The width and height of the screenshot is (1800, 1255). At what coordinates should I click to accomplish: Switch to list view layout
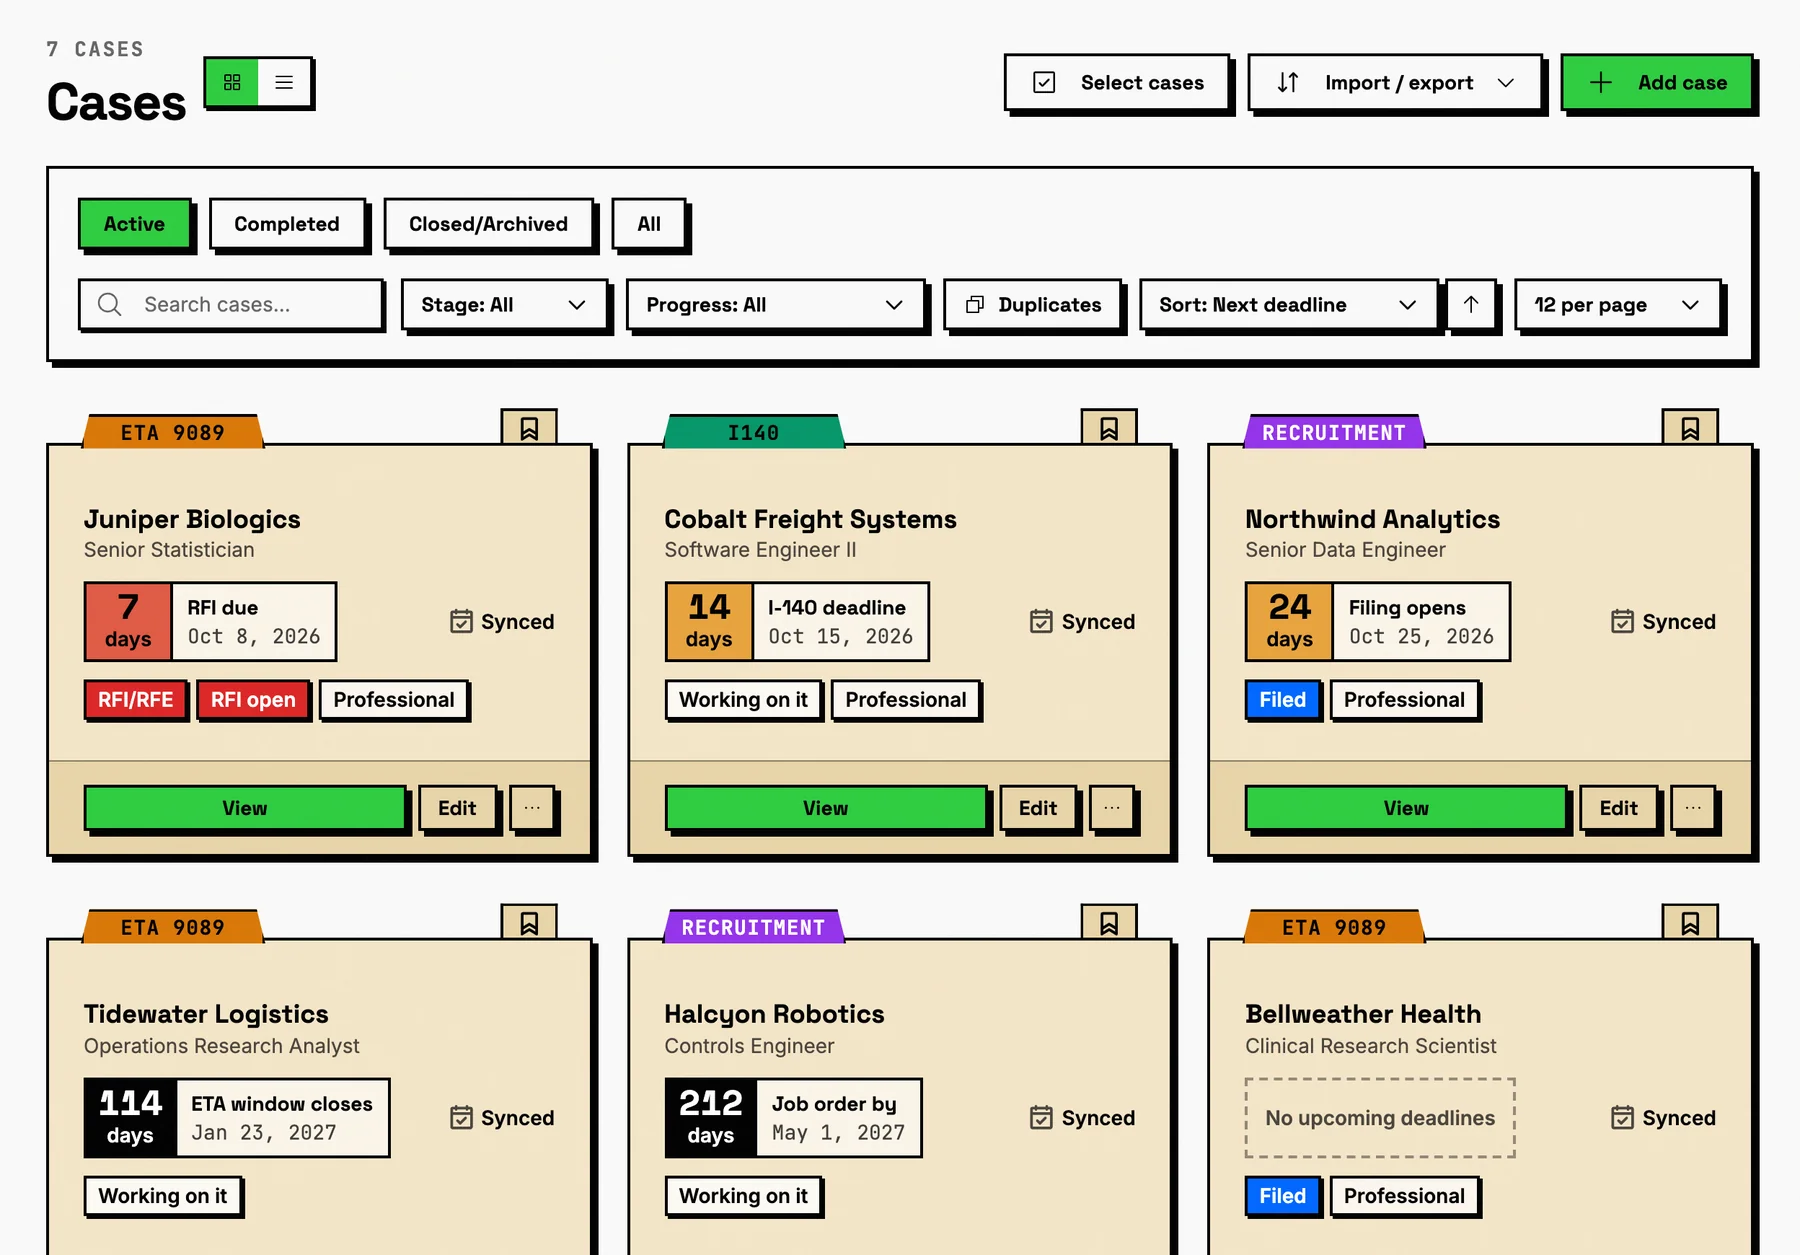point(284,82)
